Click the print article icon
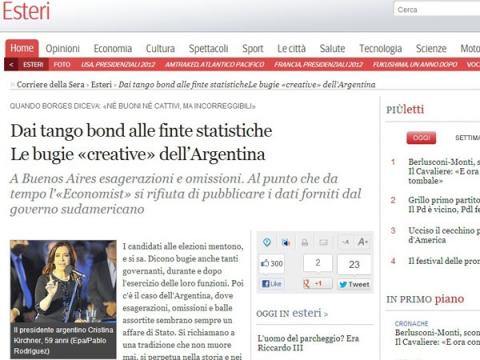The image size is (480, 360). pyautogui.click(x=305, y=243)
